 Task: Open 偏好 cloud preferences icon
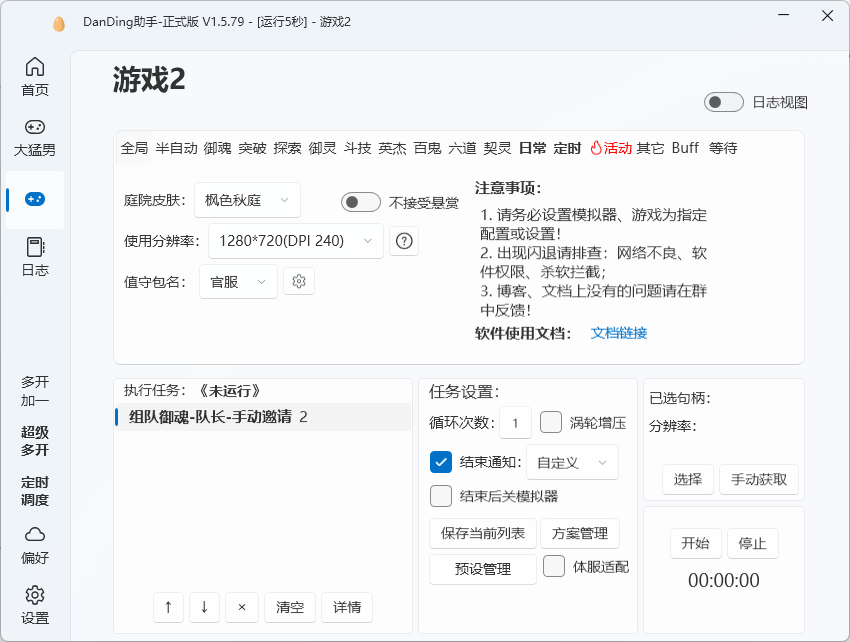point(35,534)
